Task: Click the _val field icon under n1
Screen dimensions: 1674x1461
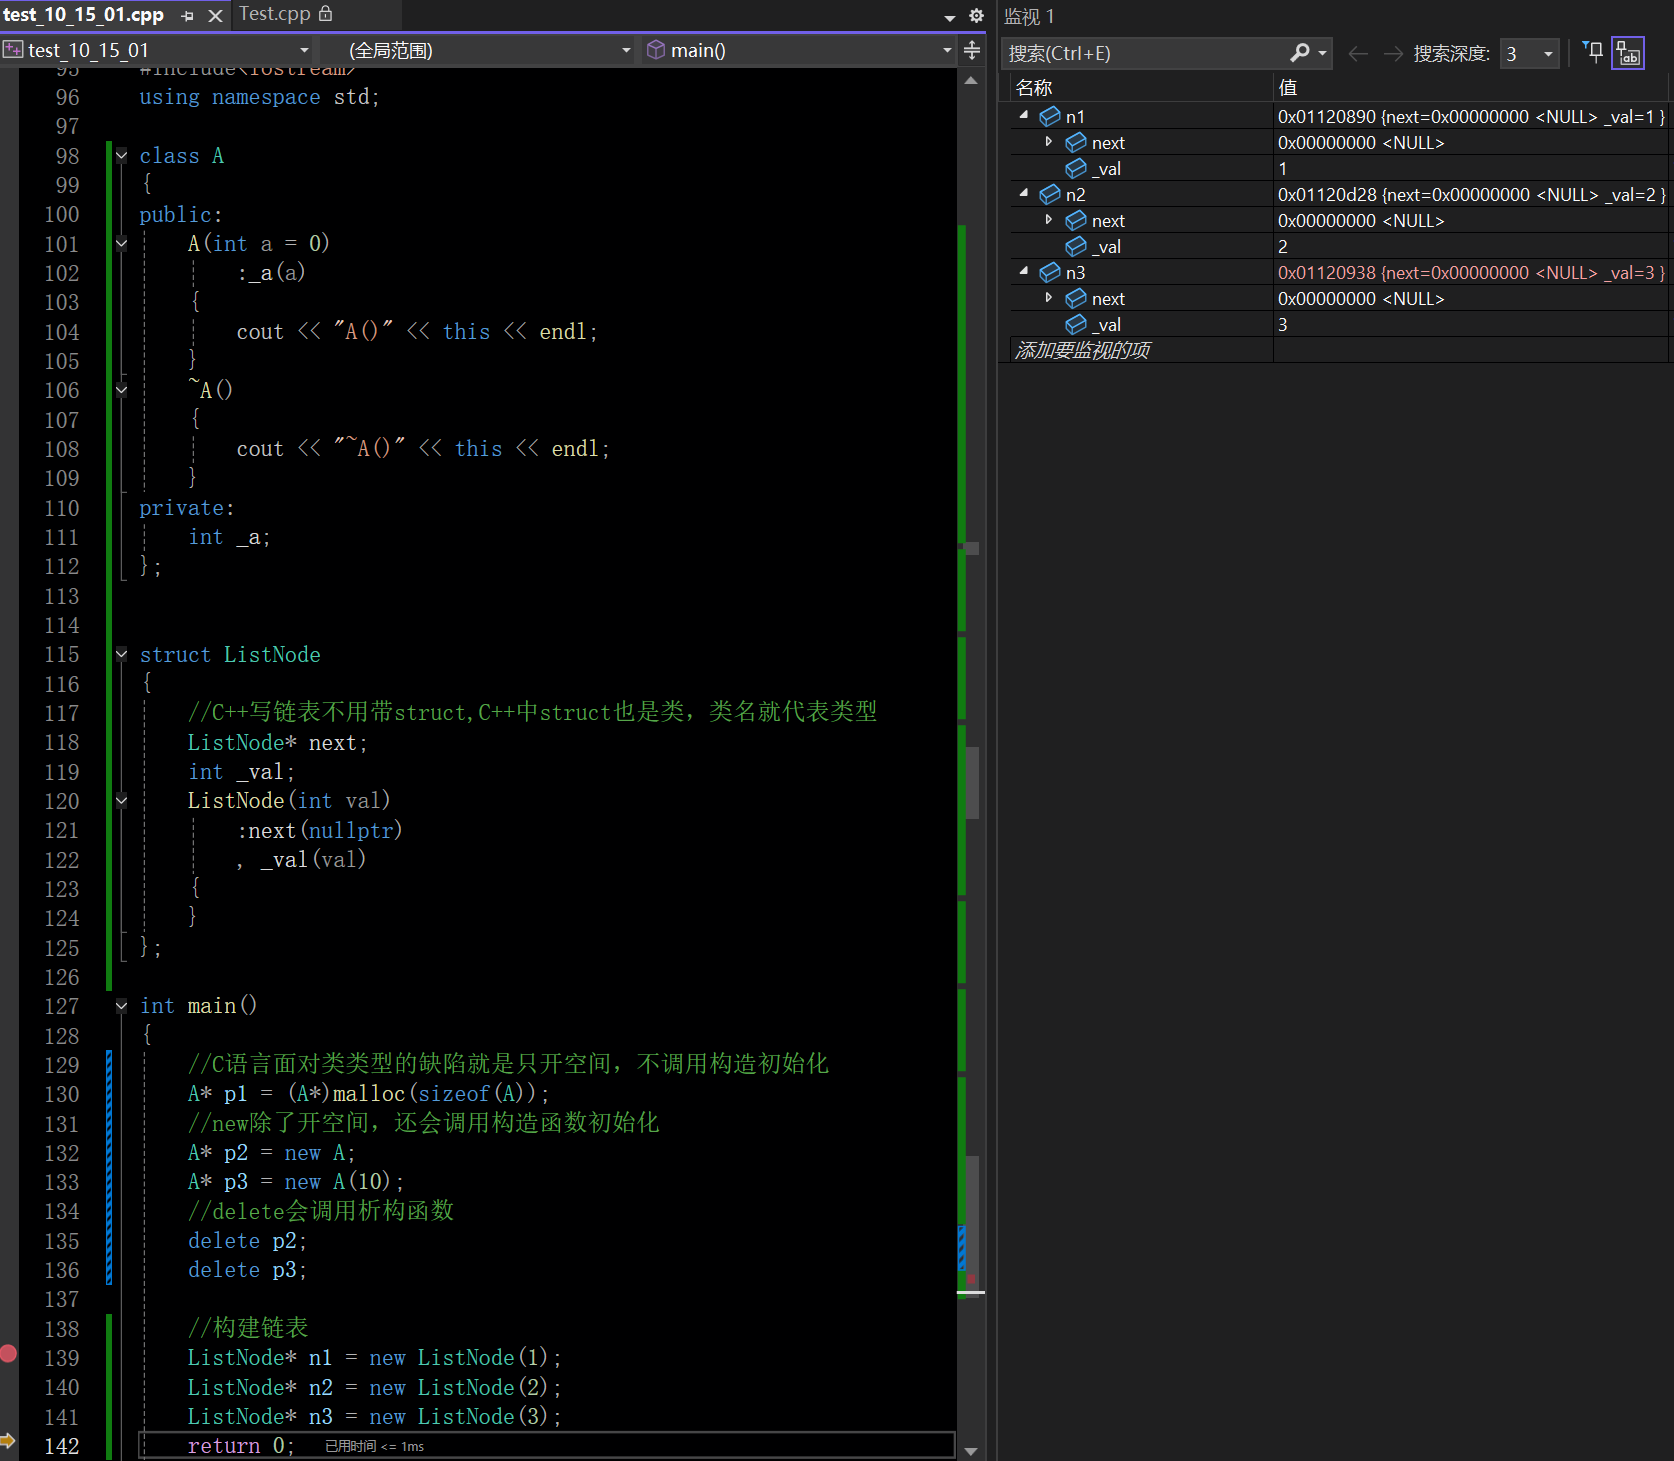Action: [1076, 169]
